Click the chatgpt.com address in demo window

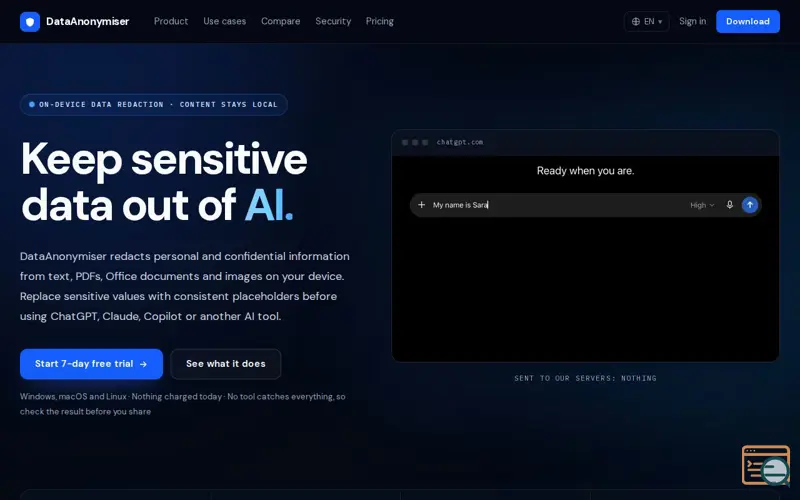pyautogui.click(x=460, y=142)
